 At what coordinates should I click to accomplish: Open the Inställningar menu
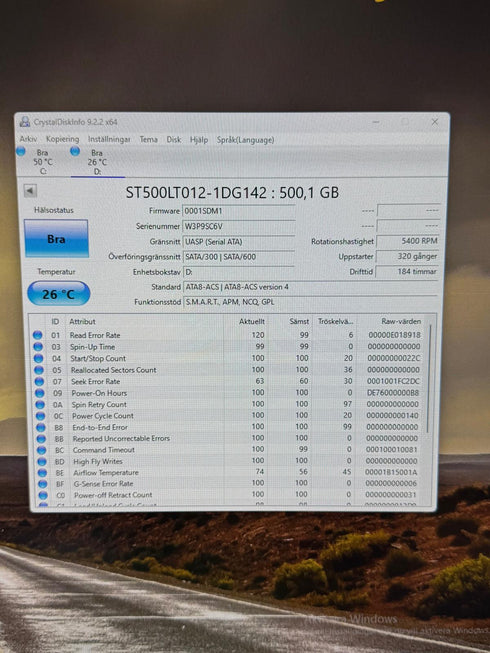point(109,140)
